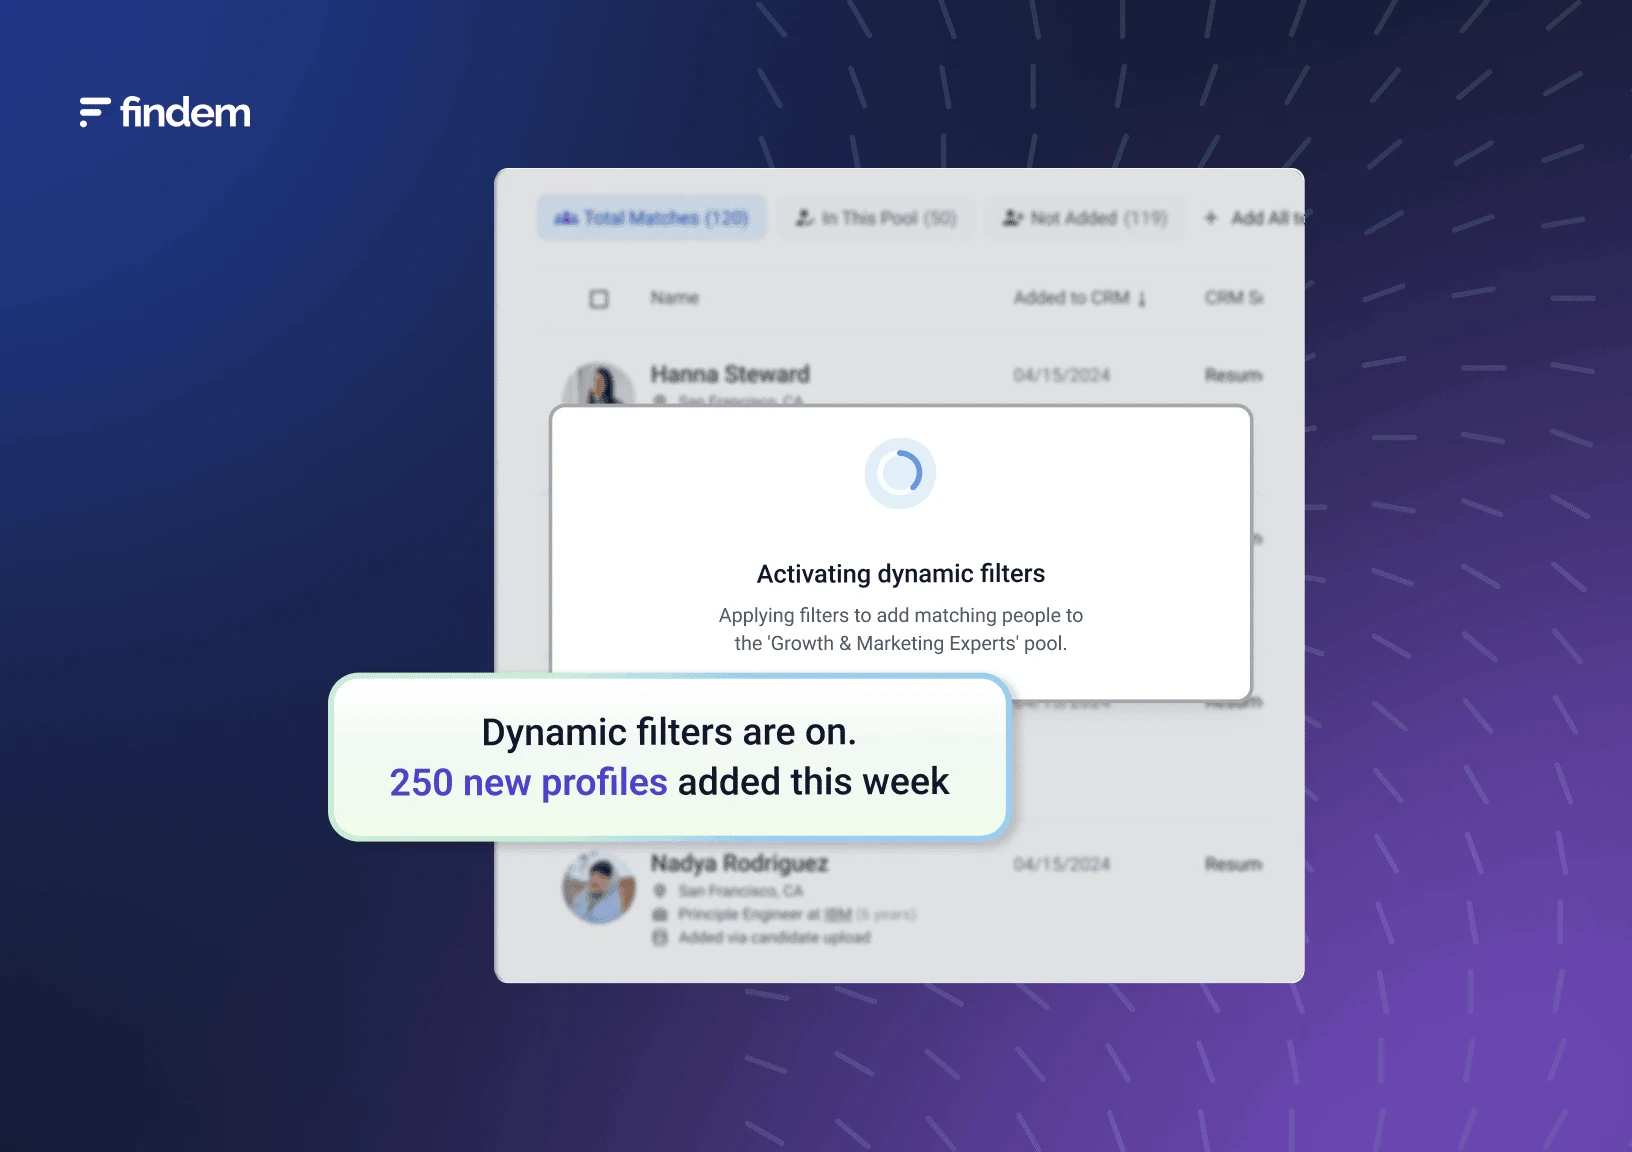1632x1152 pixels.
Task: Click the 04/15/2024 date in Hanna Steward's row
Action: tap(1062, 375)
